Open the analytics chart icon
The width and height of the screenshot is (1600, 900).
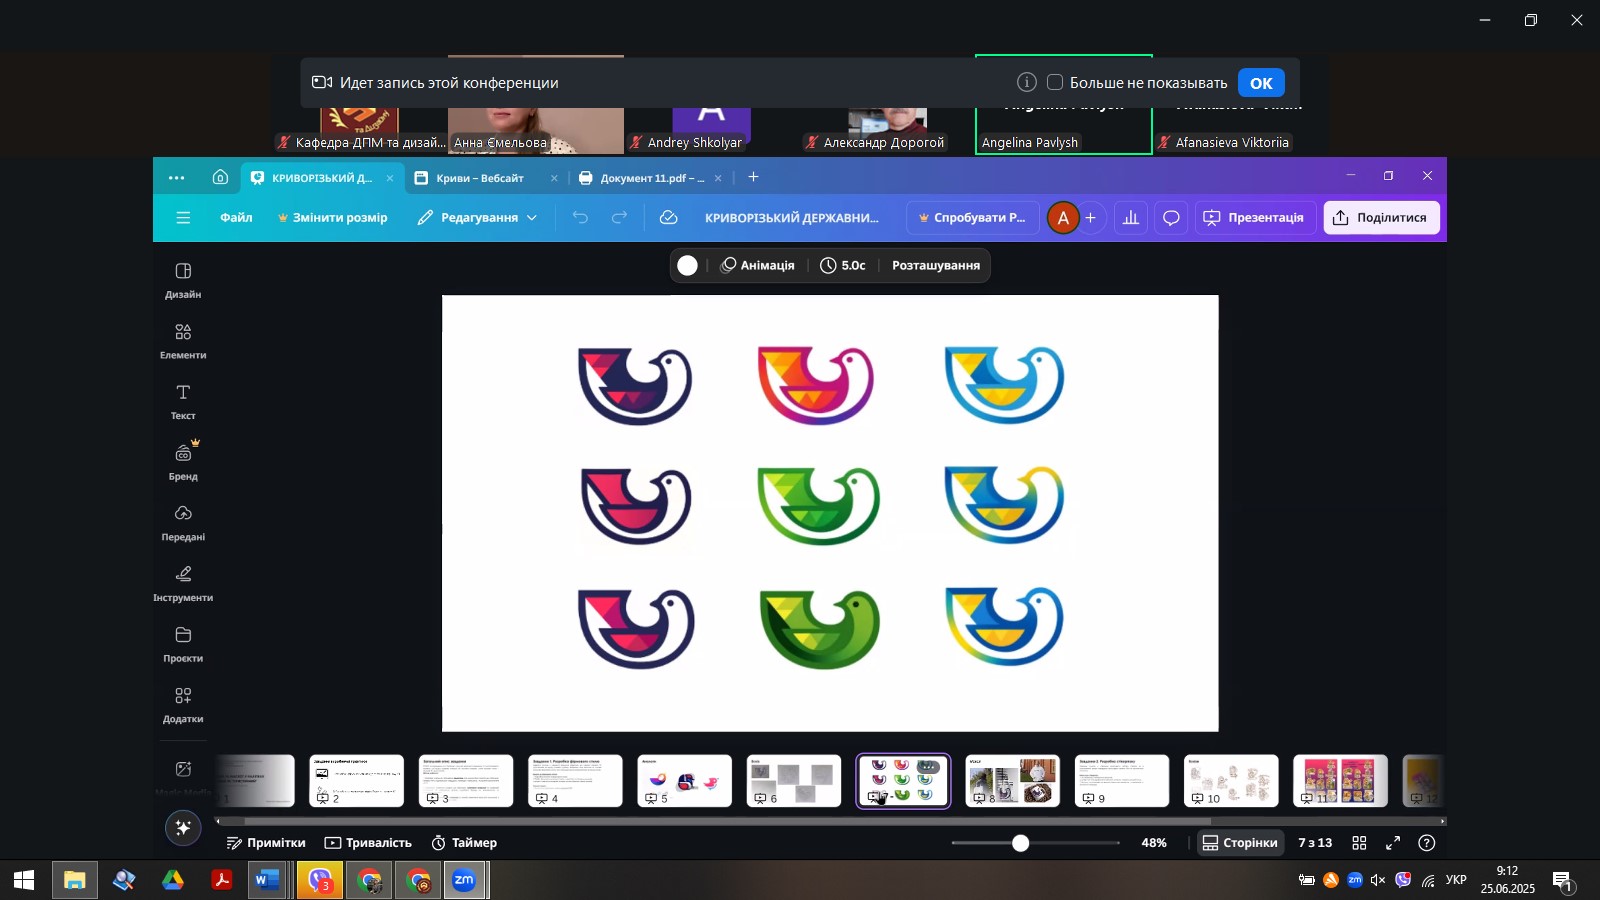1131,218
